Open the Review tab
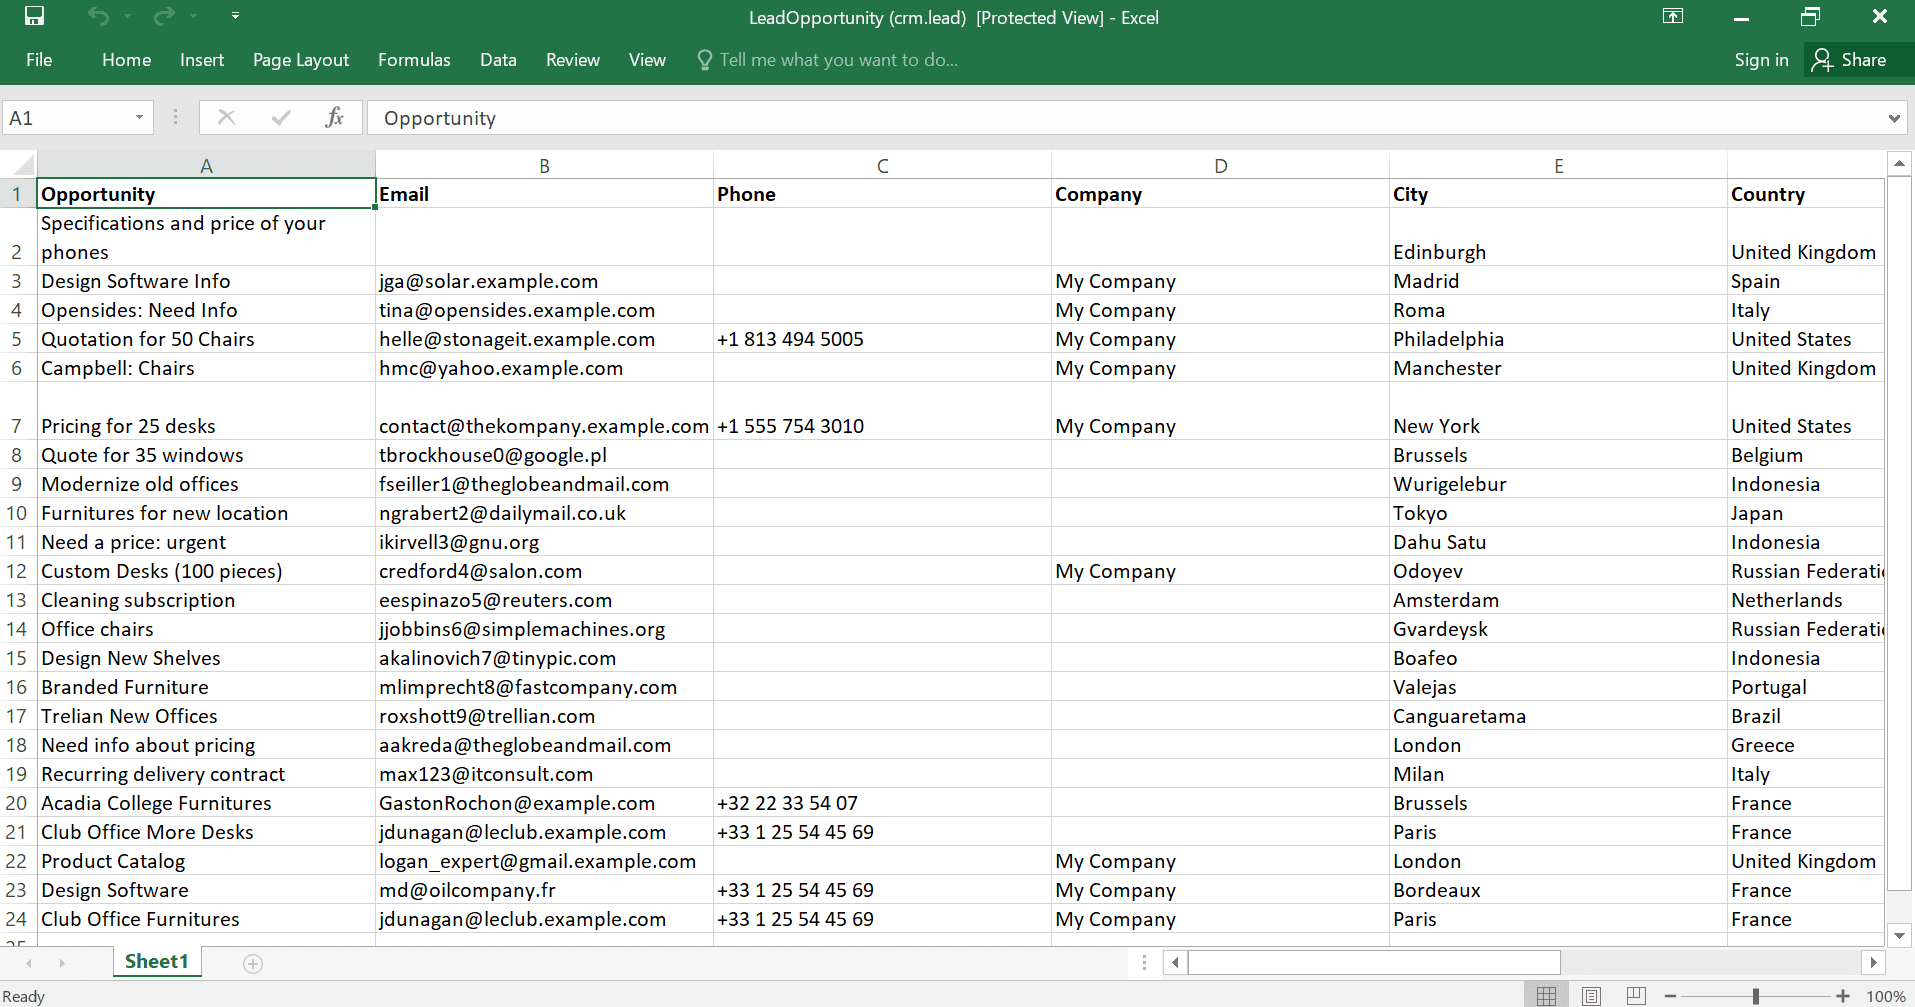 [573, 60]
